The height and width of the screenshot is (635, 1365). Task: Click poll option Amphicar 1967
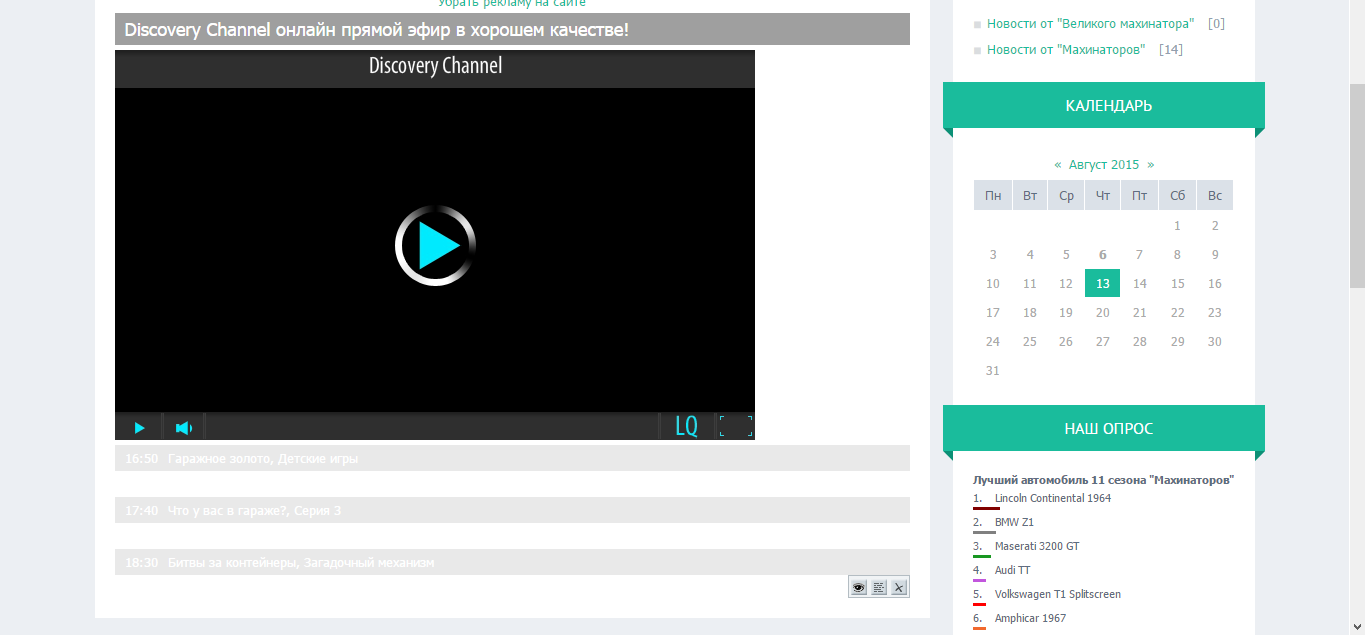click(x=1030, y=618)
